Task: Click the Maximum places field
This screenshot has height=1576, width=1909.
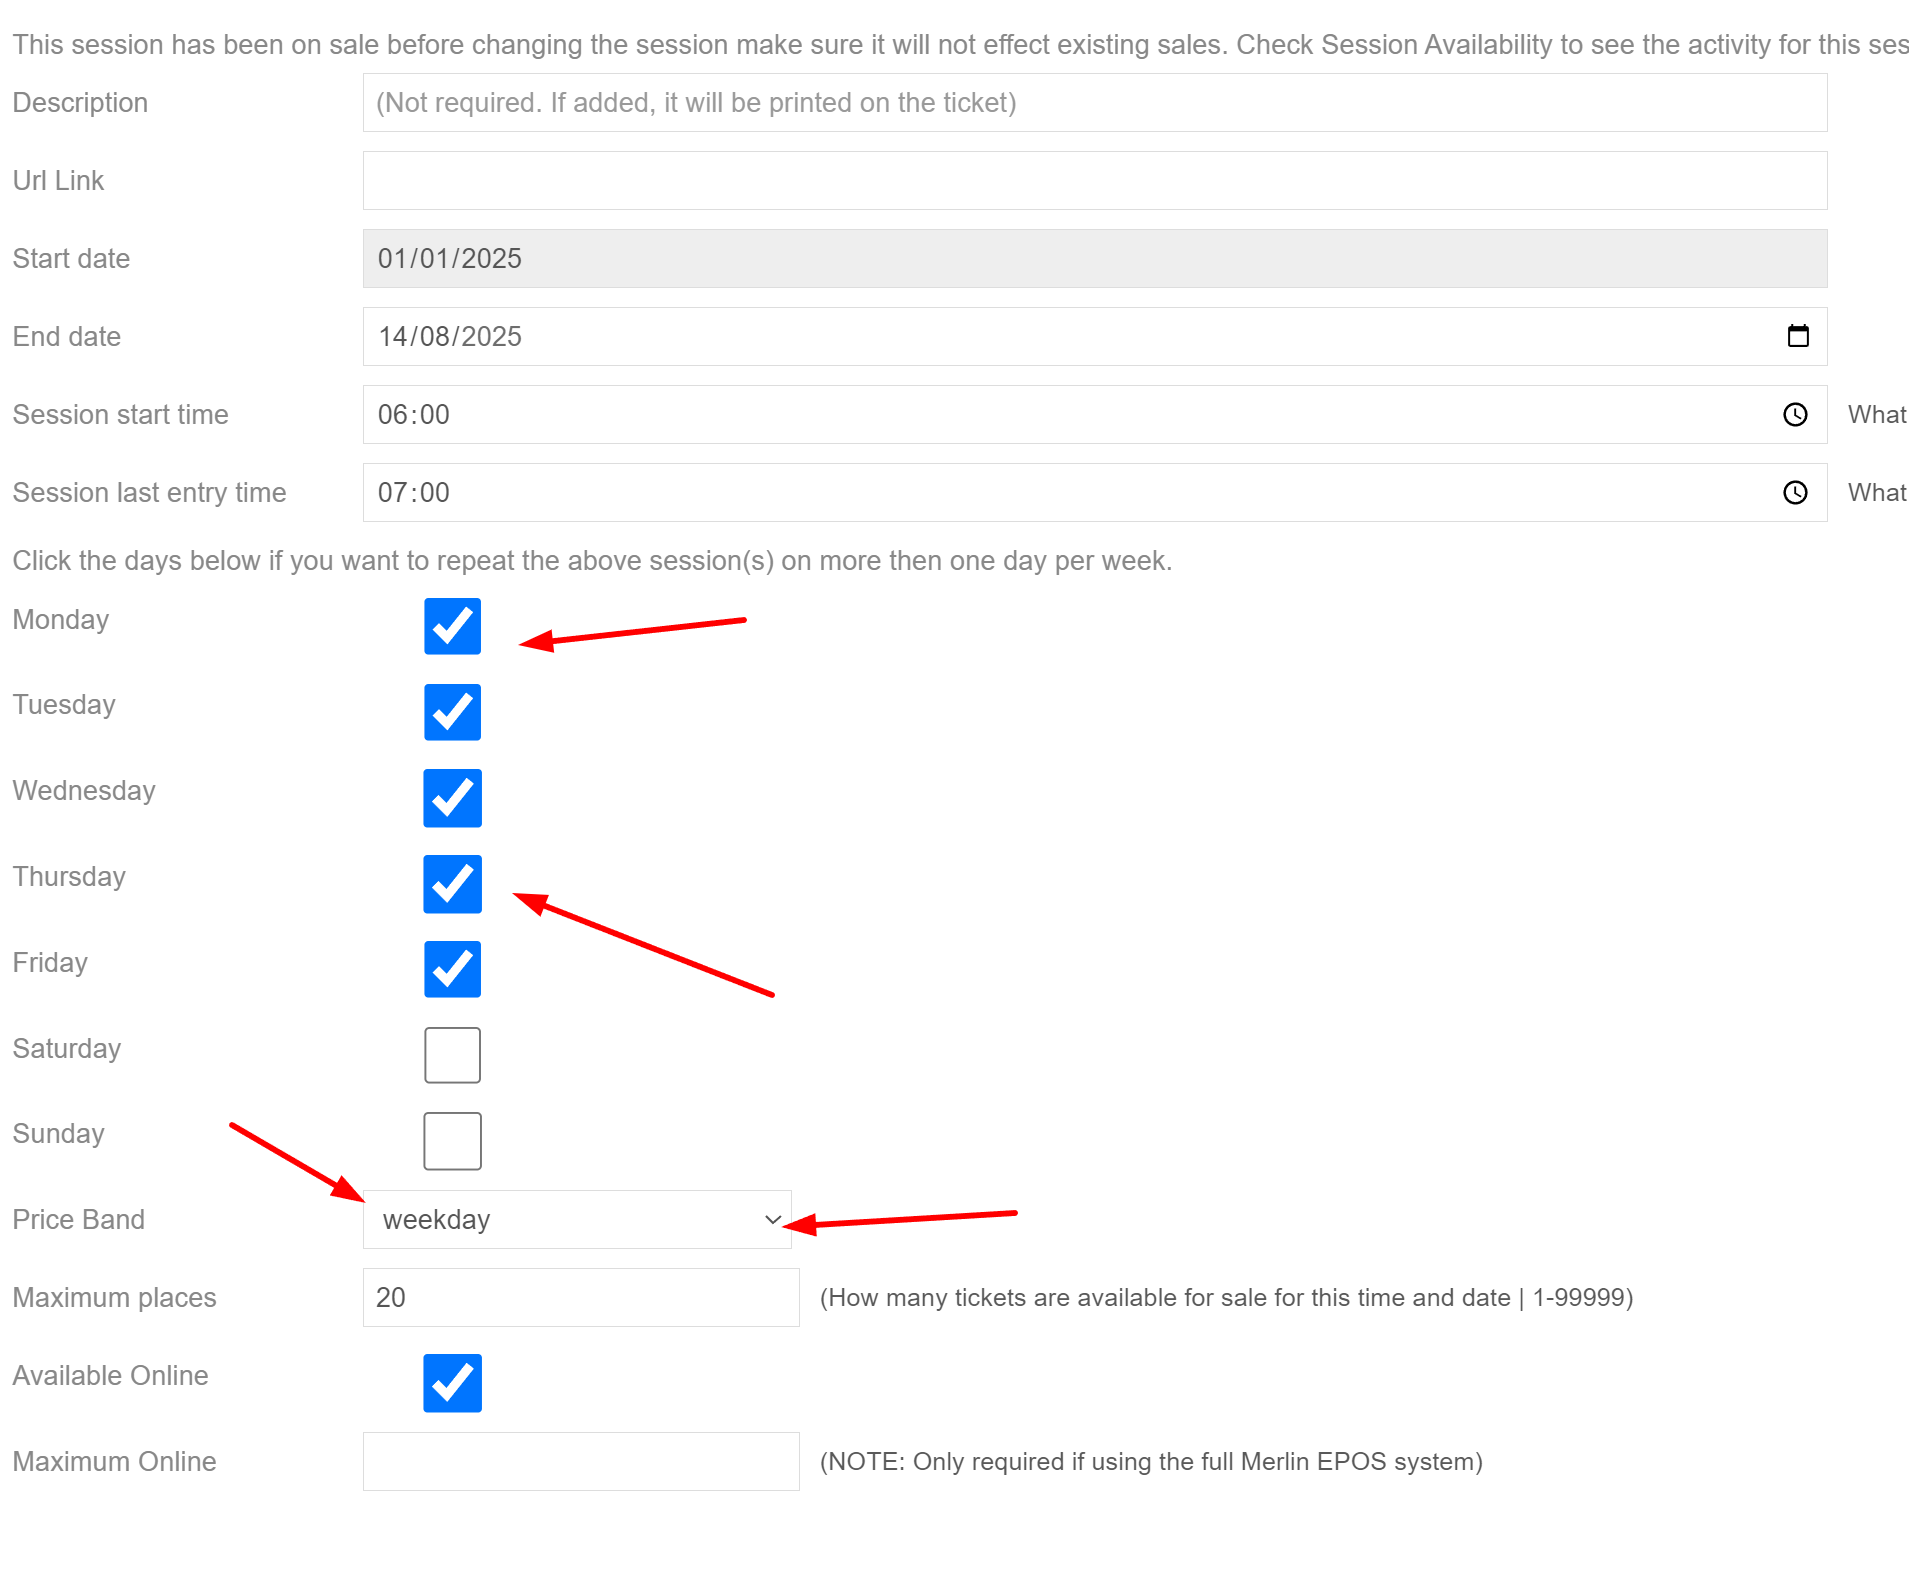Action: click(x=580, y=1297)
